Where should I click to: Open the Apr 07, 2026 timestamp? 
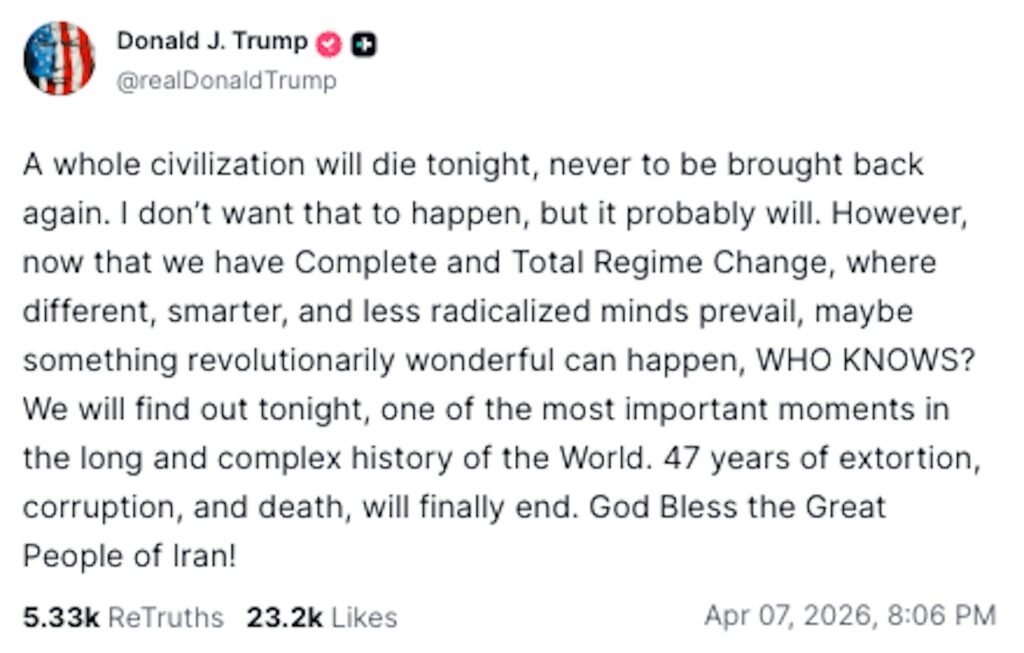[789, 615]
